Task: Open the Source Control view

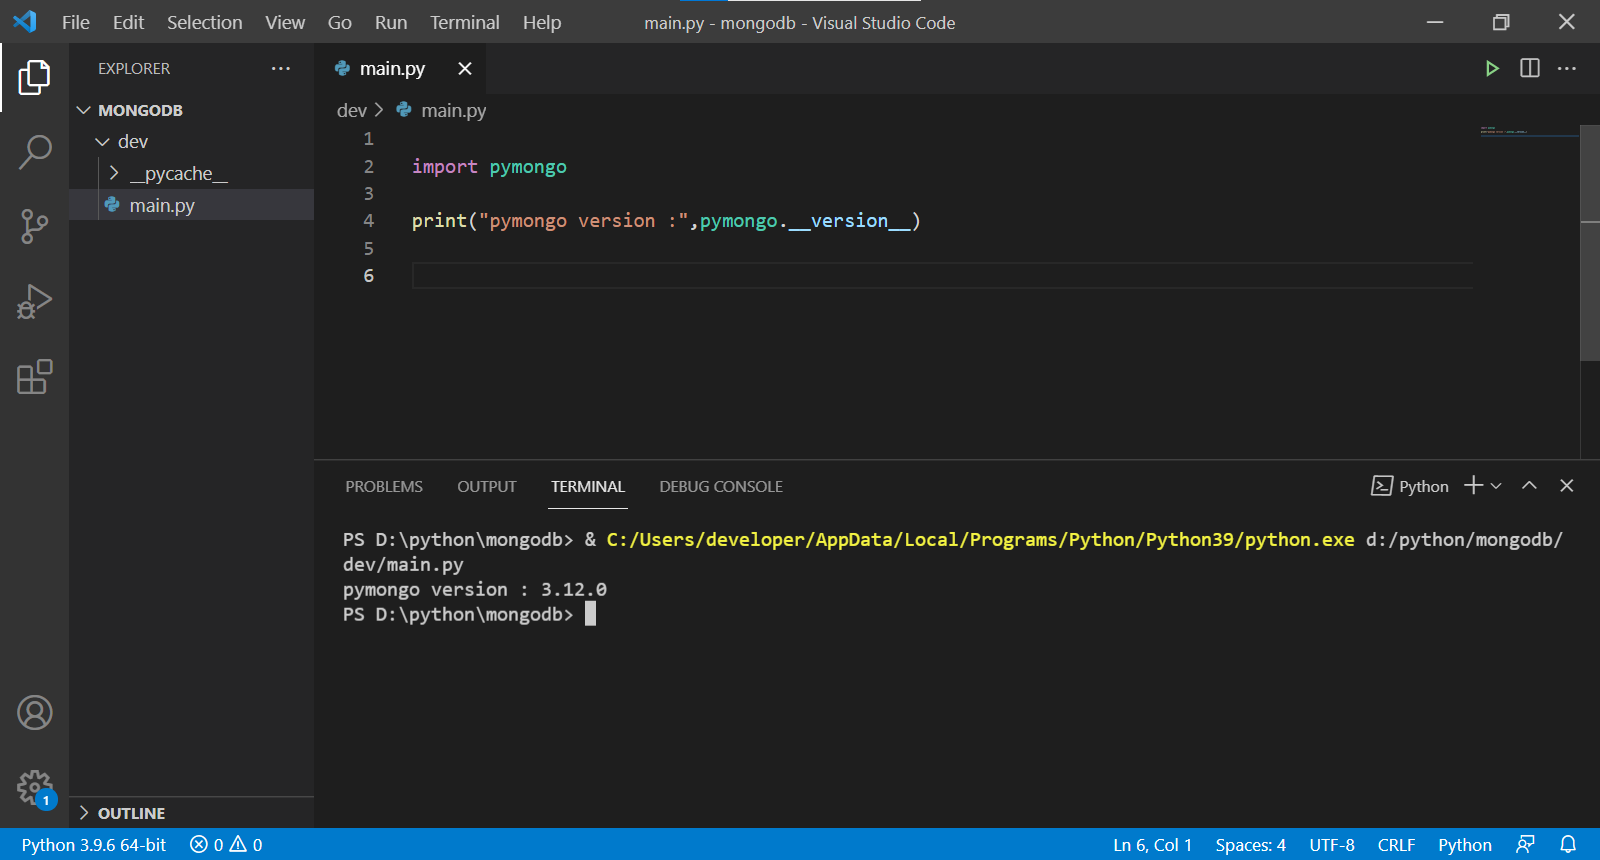Action: tap(34, 227)
